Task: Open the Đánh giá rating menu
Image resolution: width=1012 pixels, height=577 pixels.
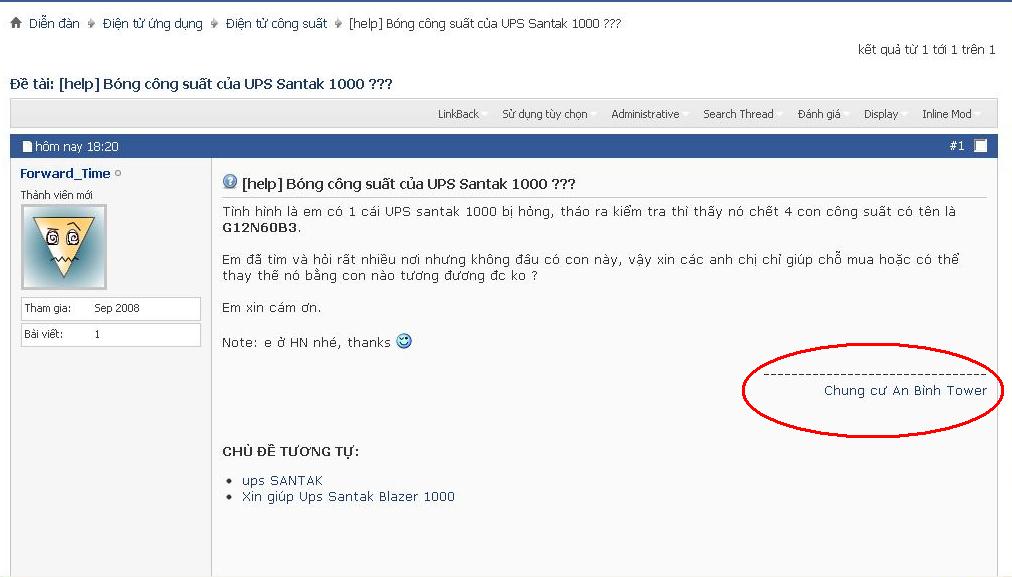Action: pyautogui.click(x=822, y=114)
